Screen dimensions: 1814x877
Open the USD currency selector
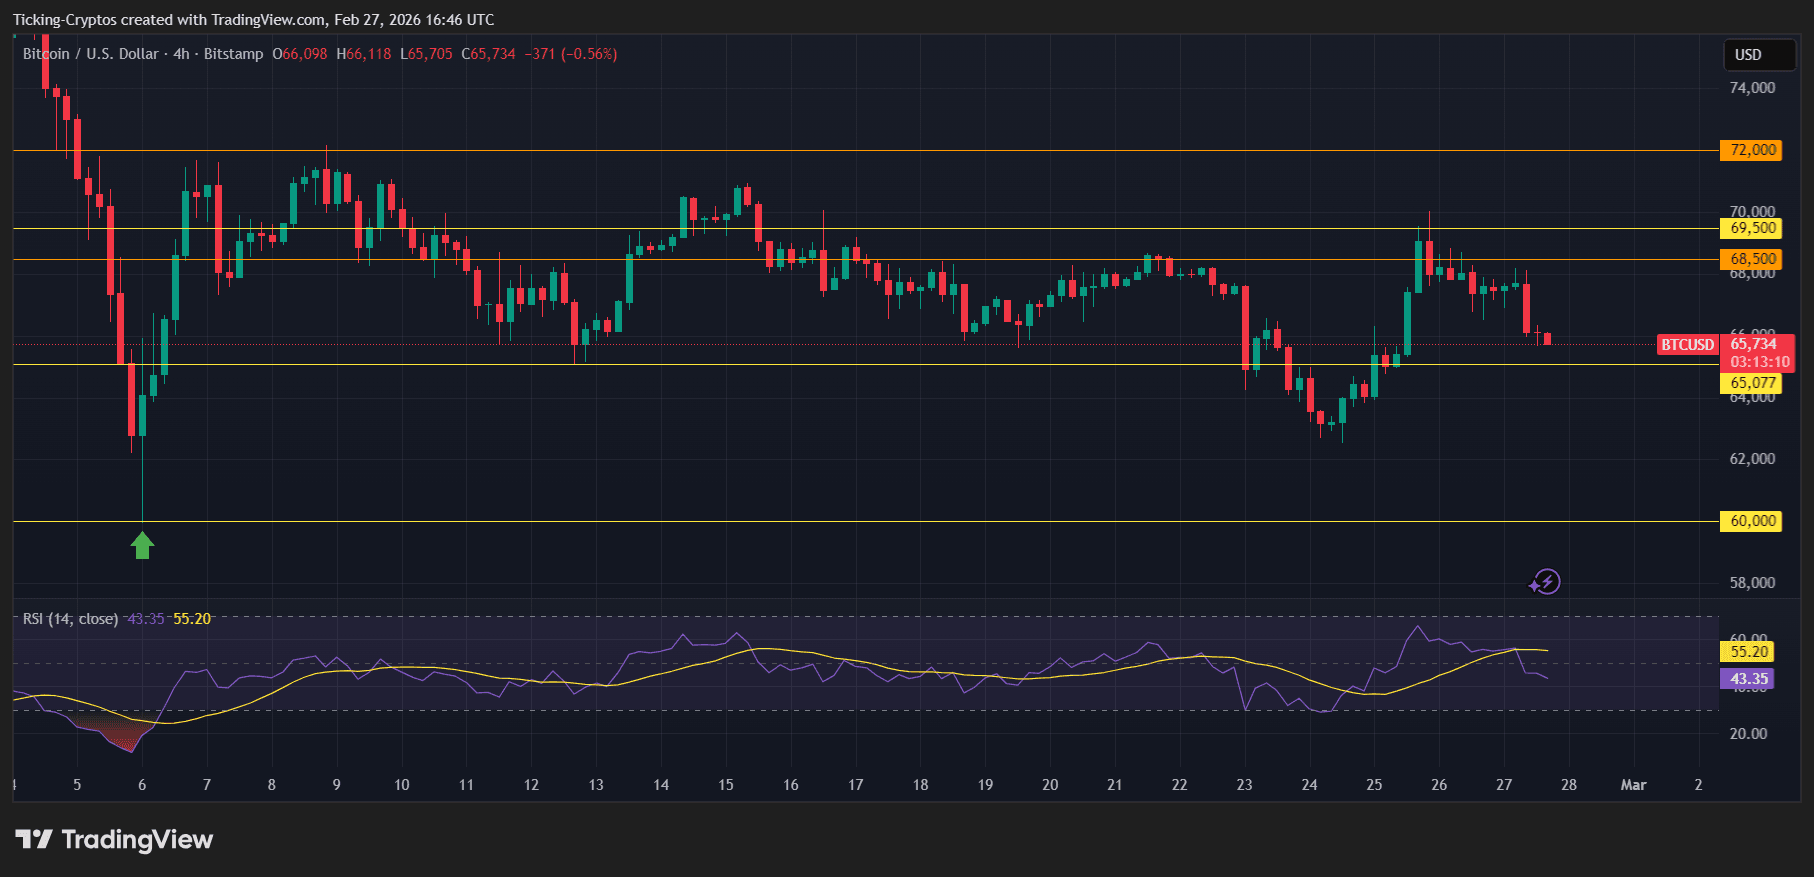click(x=1758, y=55)
